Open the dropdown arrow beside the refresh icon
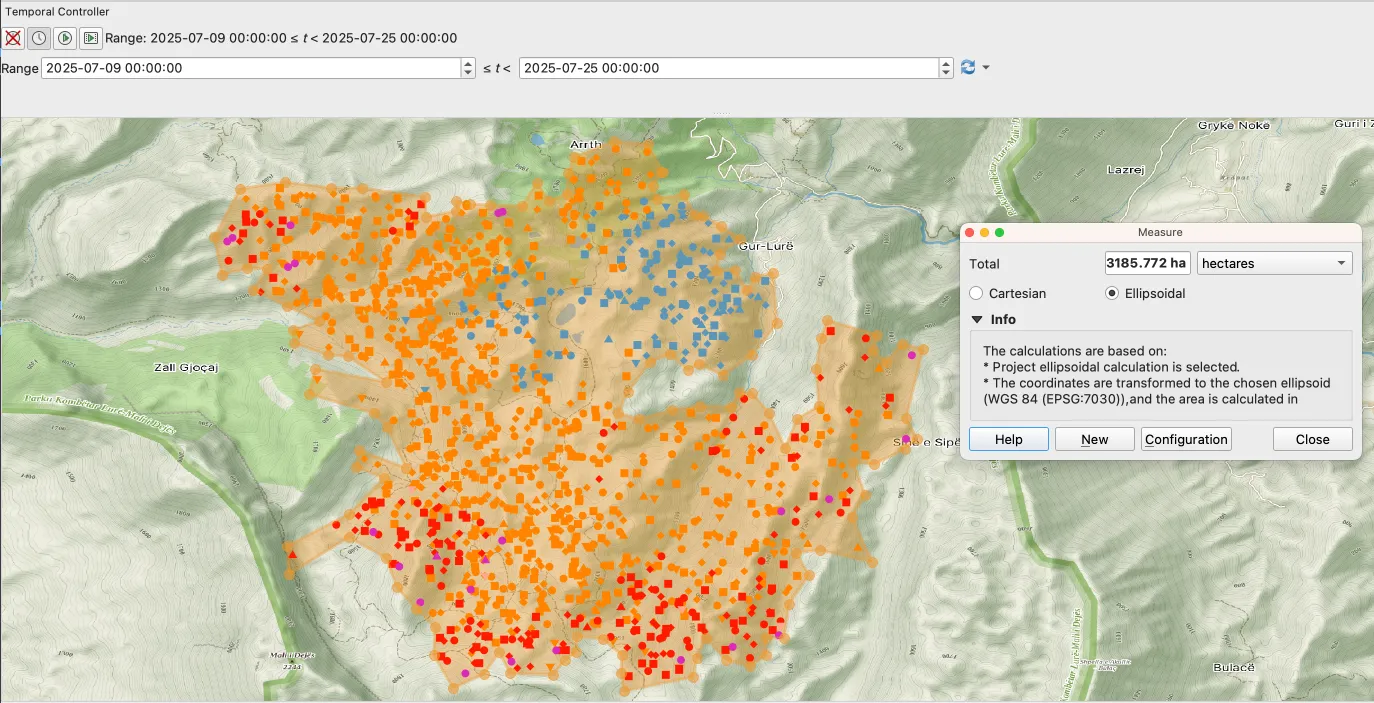This screenshot has height=703, width=1374. (985, 67)
